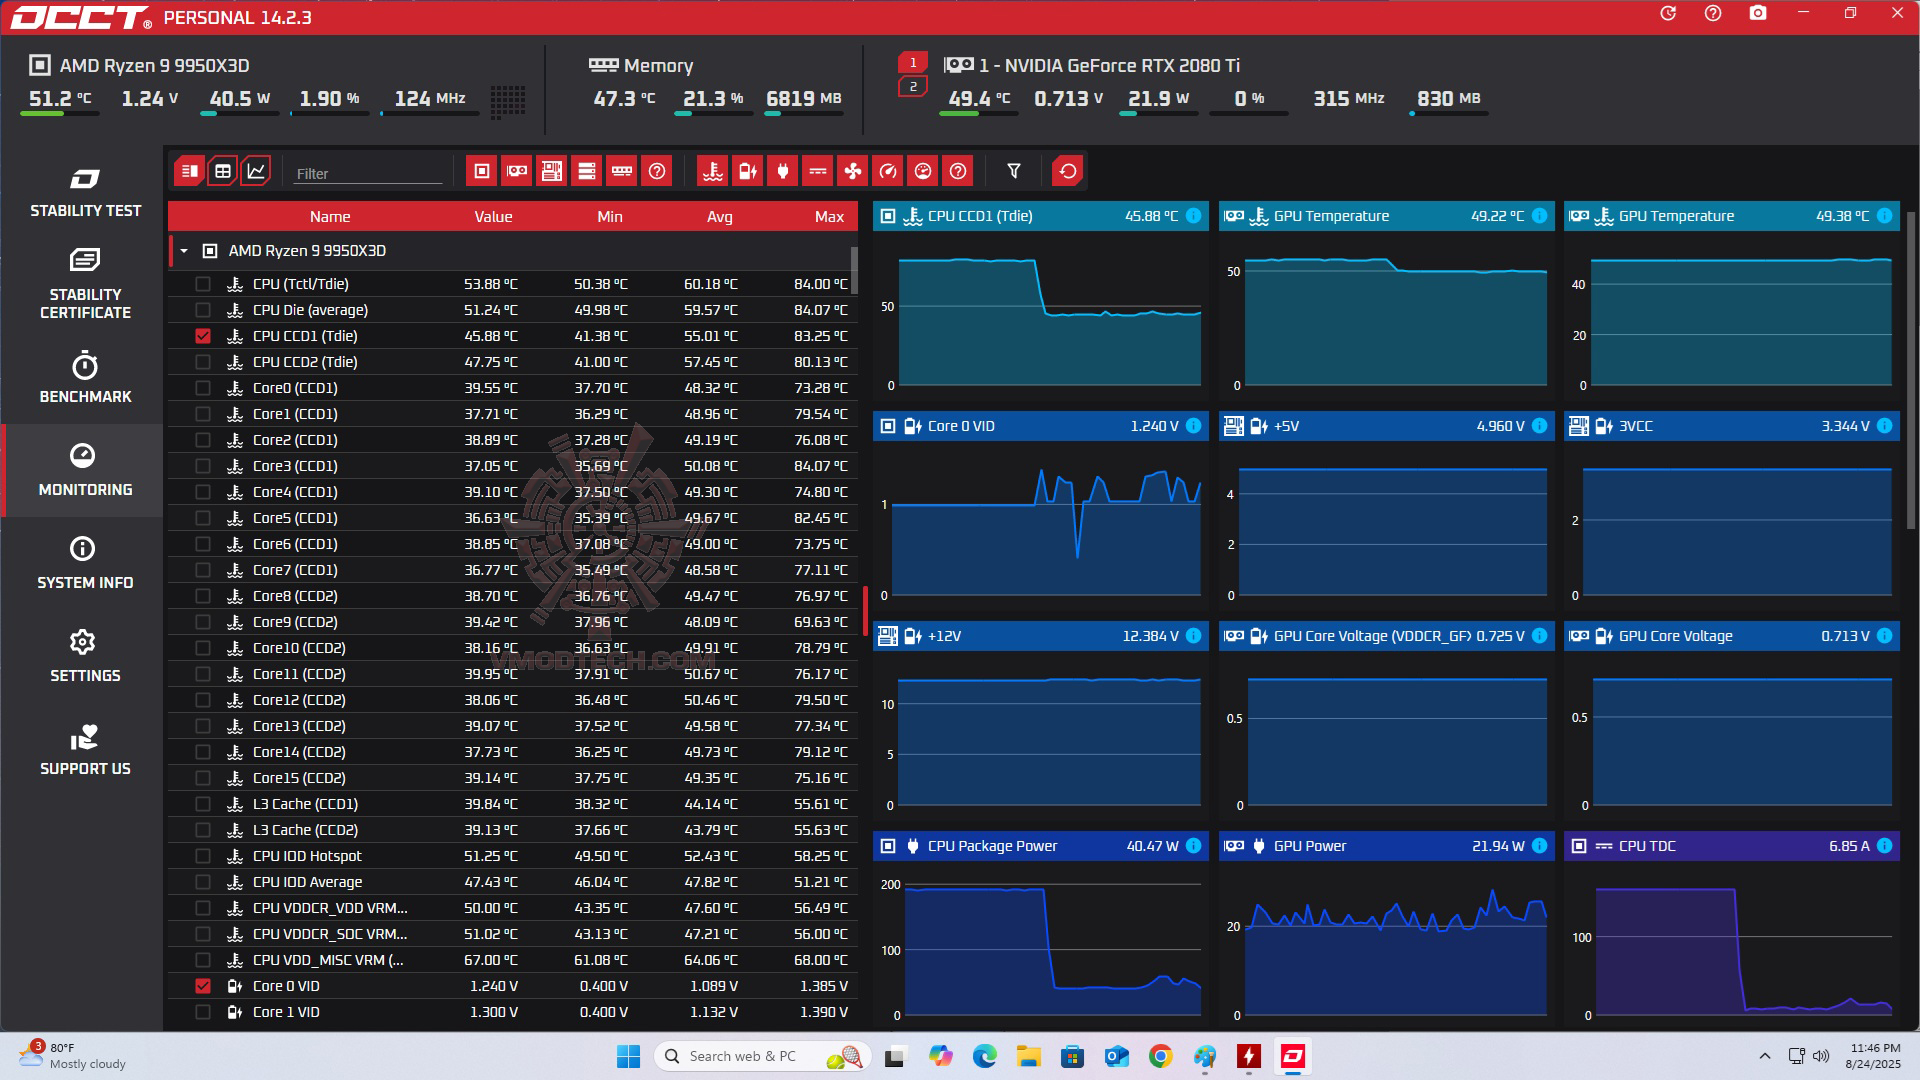Image resolution: width=1920 pixels, height=1080 pixels.
Task: Sort the table by Max column
Action: pos(828,217)
